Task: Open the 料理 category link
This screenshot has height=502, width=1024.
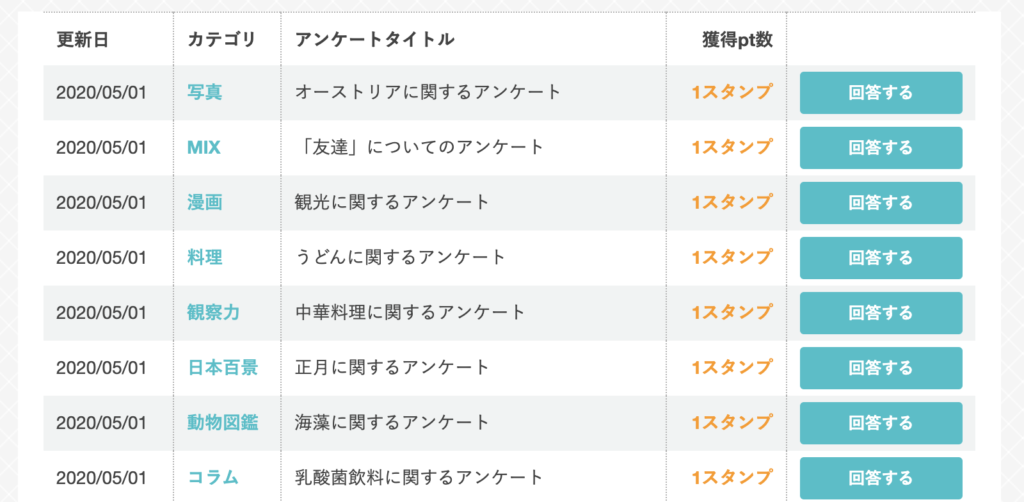Action: [205, 258]
